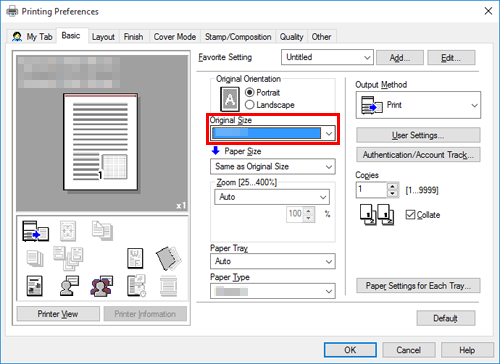Increase copies with the up stepper arrow

click(x=393, y=187)
